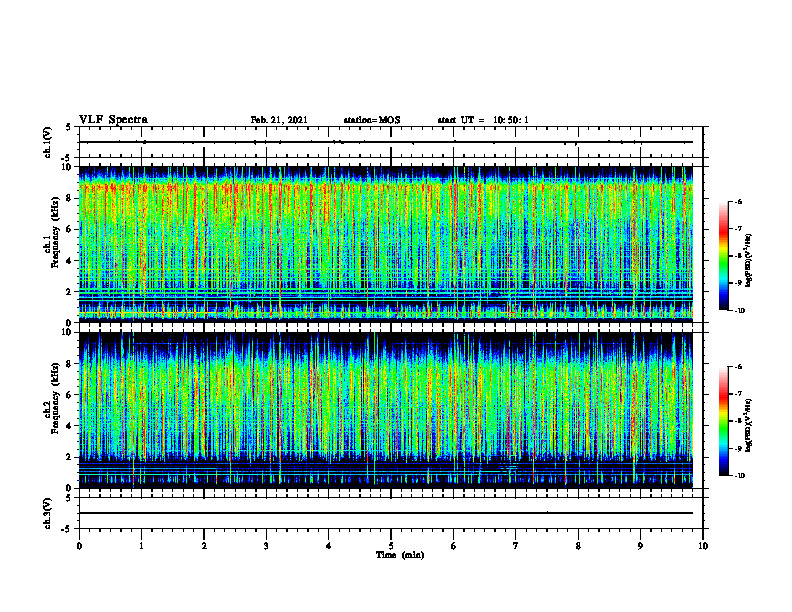Click the "4" kHz tick of ch.2 spectrogram
The height and width of the screenshot is (612, 792).
70,426
